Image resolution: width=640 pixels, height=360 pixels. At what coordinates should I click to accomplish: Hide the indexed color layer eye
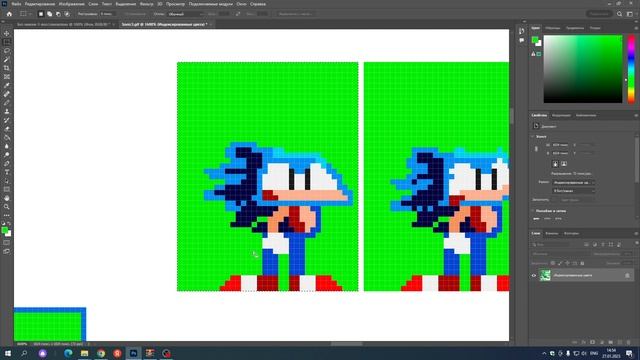533,276
